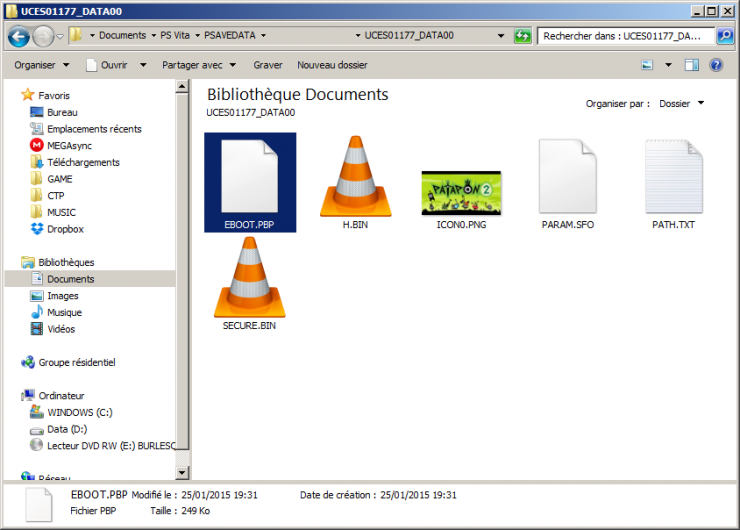This screenshot has width=740, height=530.
Task: Select Documents in the address breadcrumb
Action: point(122,35)
